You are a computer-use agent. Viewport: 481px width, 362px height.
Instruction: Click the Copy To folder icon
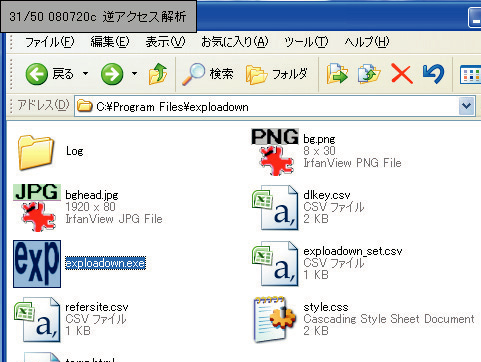(x=369, y=74)
